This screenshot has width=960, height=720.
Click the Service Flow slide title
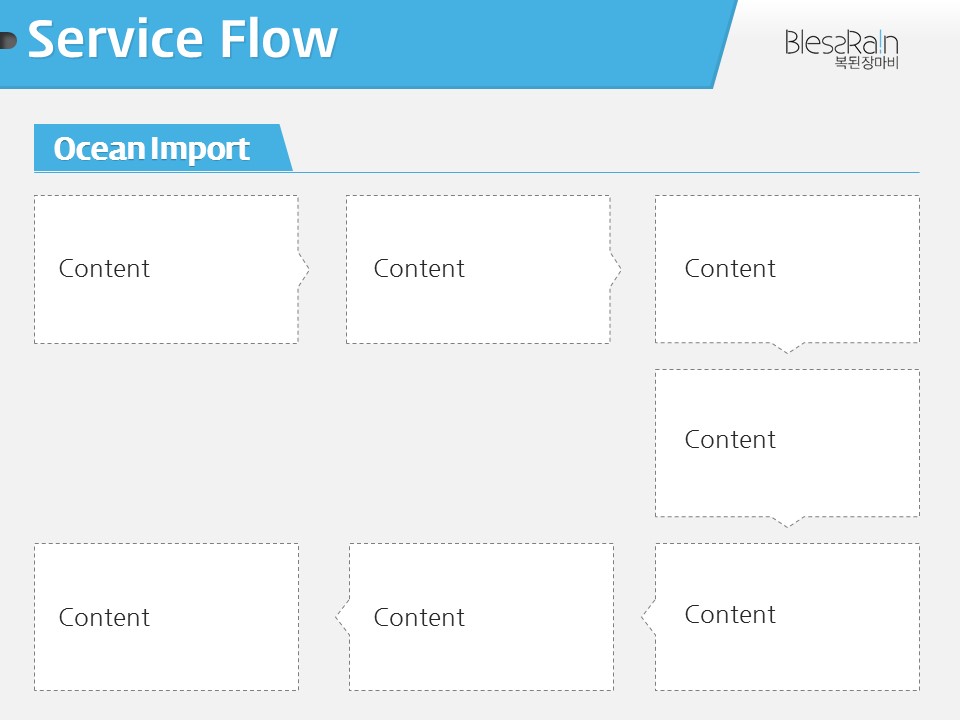click(182, 39)
